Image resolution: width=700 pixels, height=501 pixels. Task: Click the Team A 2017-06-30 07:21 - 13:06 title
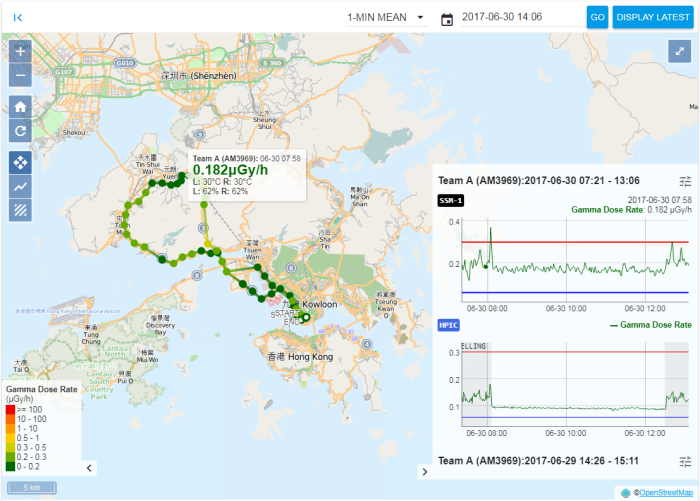(x=538, y=181)
